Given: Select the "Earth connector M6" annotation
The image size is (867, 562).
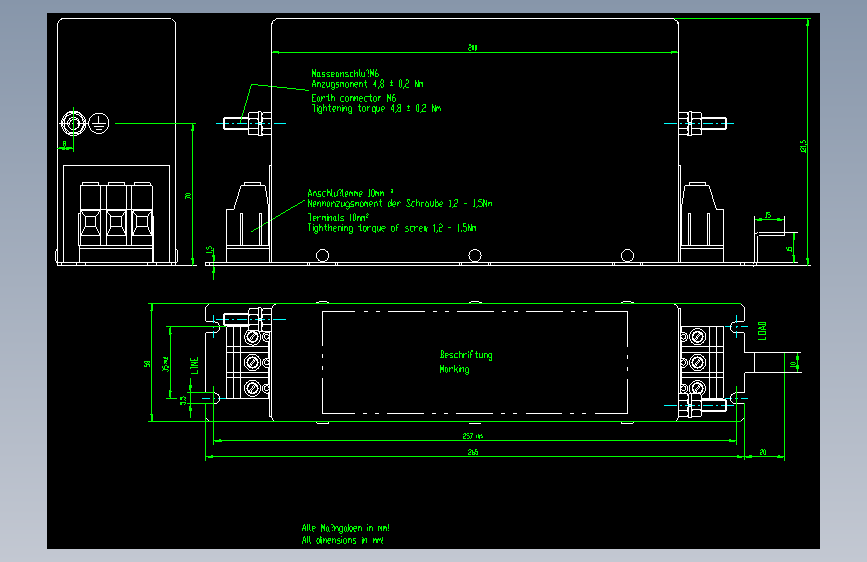Looking at the screenshot, I should (354, 98).
